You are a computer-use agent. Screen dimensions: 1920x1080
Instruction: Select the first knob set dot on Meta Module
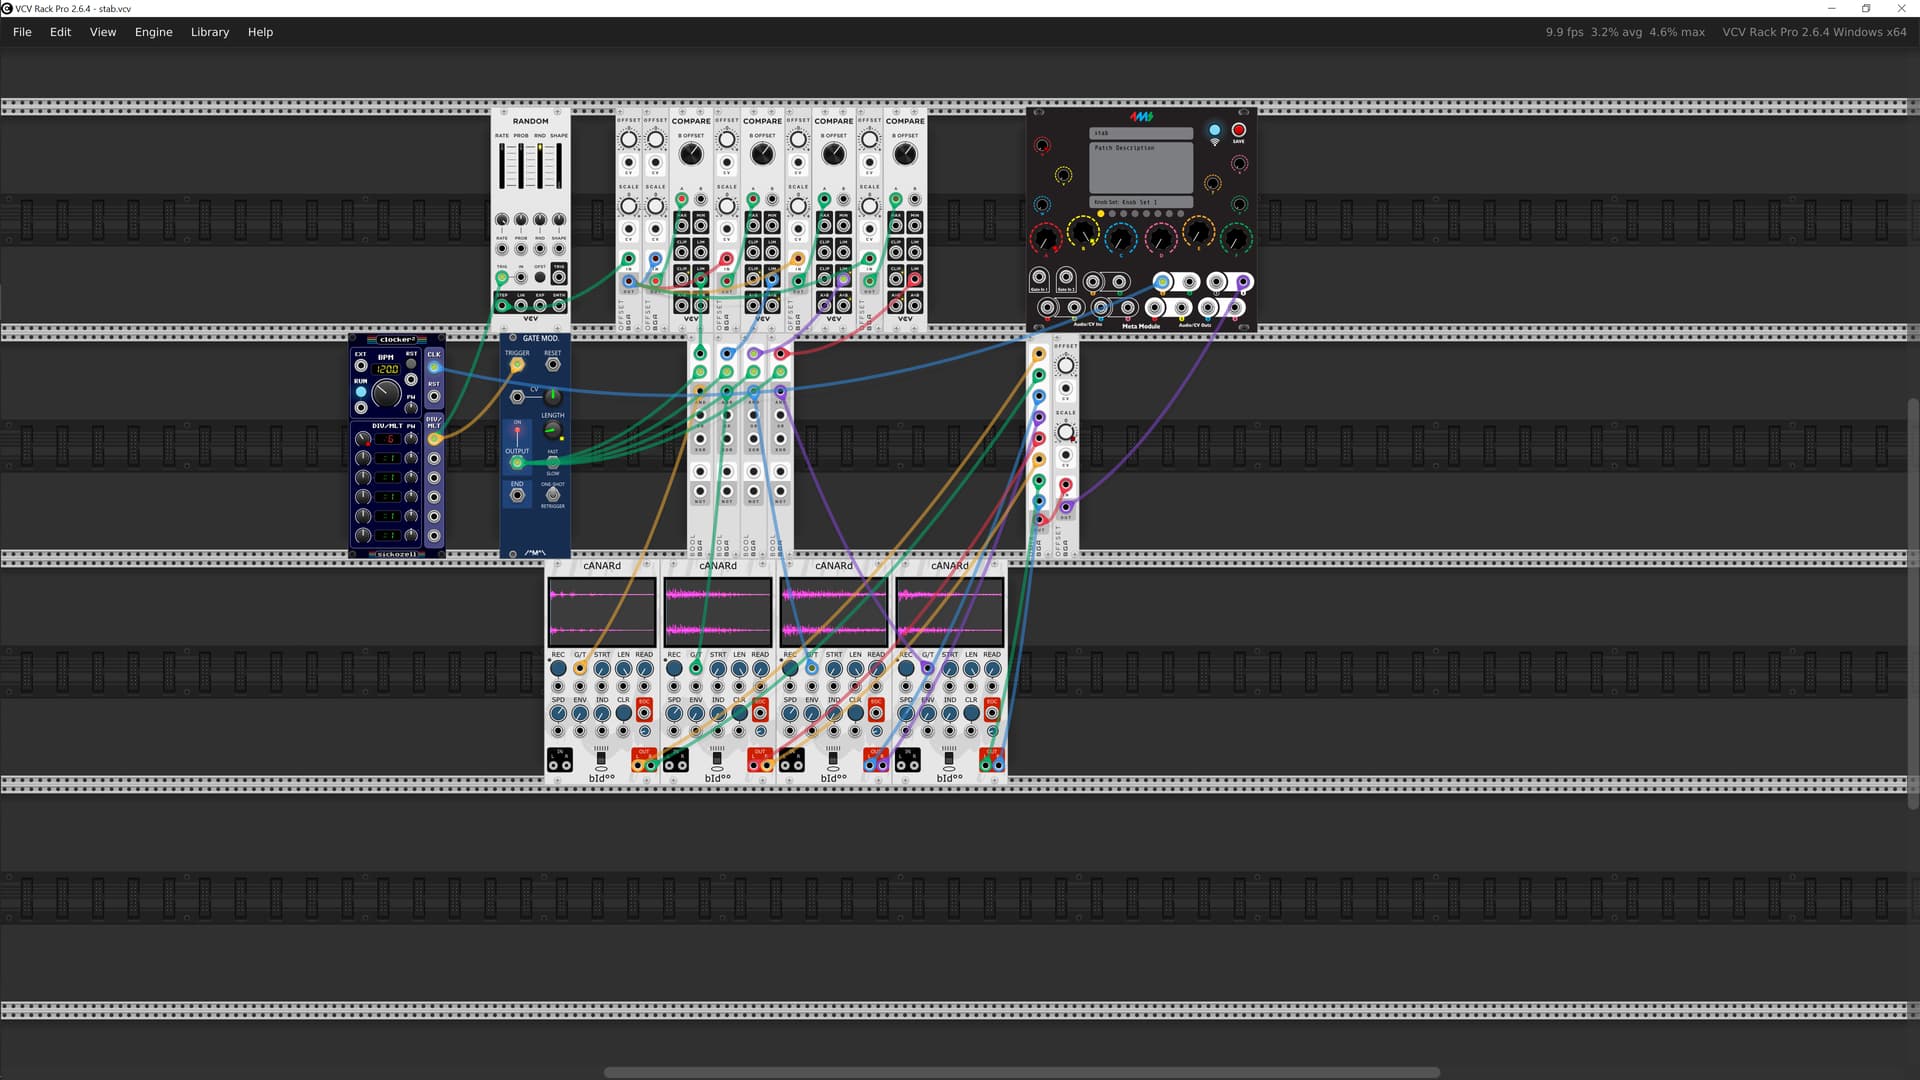(x=1101, y=214)
